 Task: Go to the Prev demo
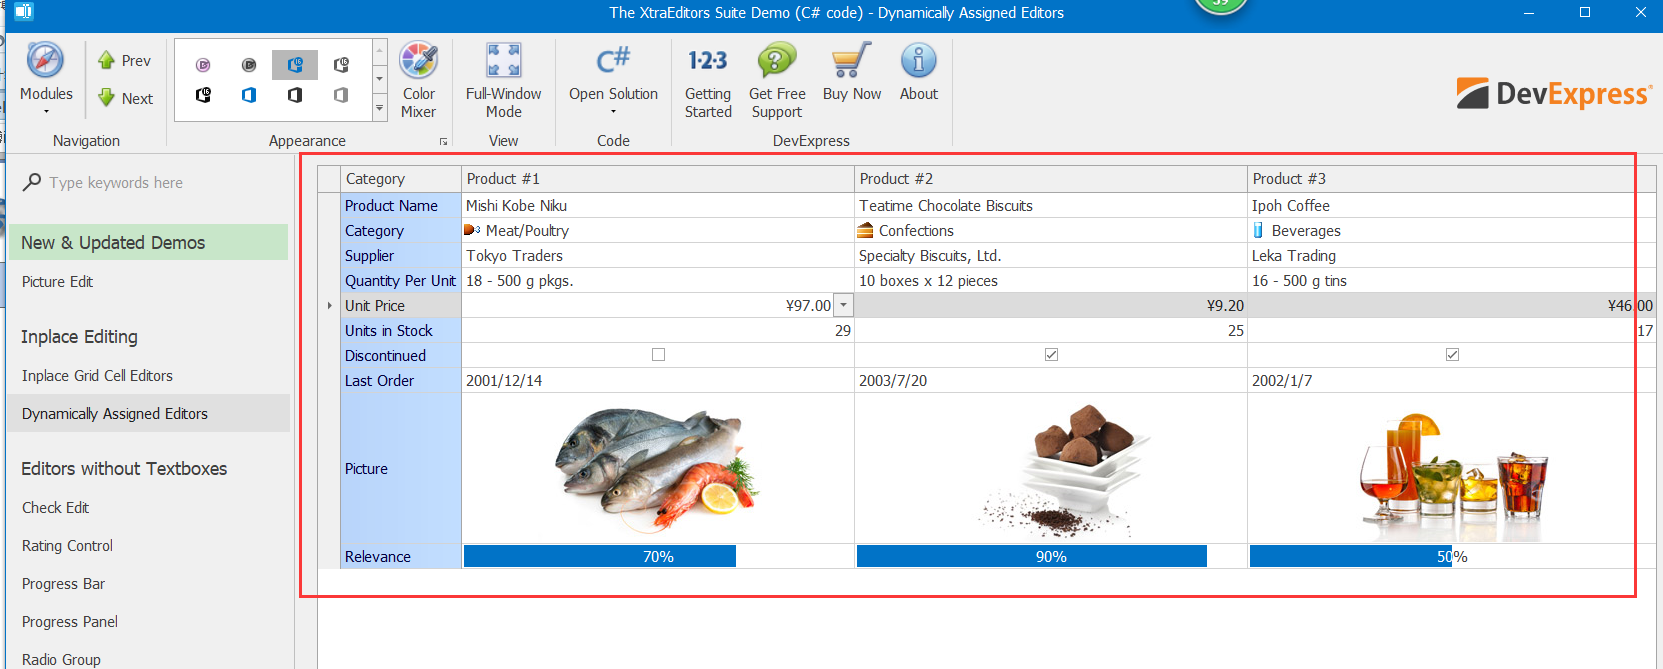[125, 61]
